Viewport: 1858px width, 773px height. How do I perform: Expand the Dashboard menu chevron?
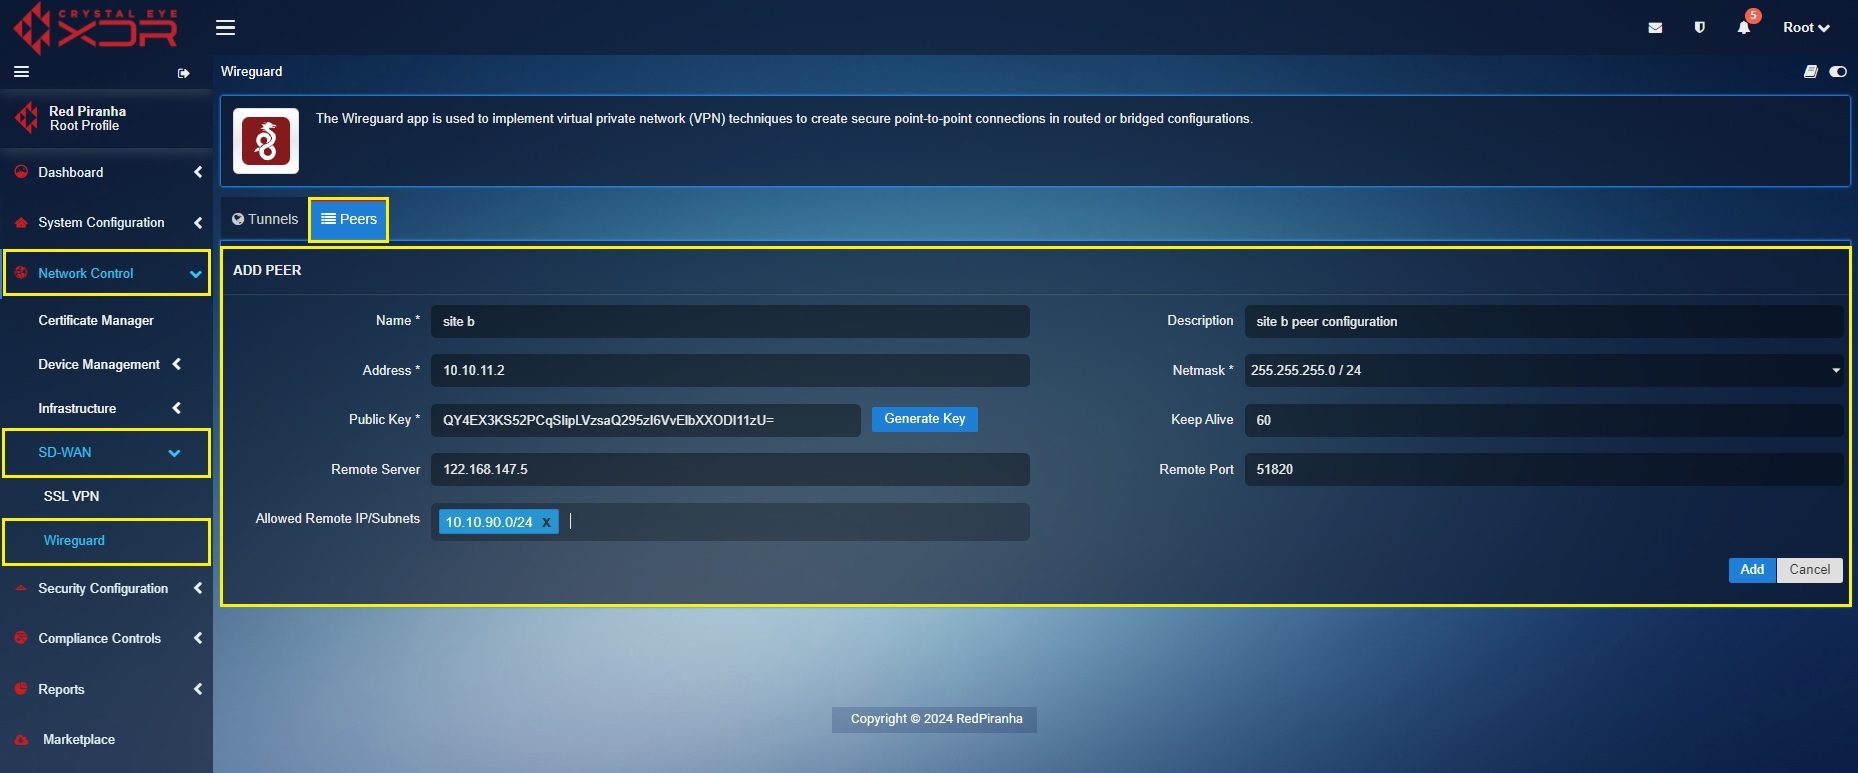coord(198,172)
